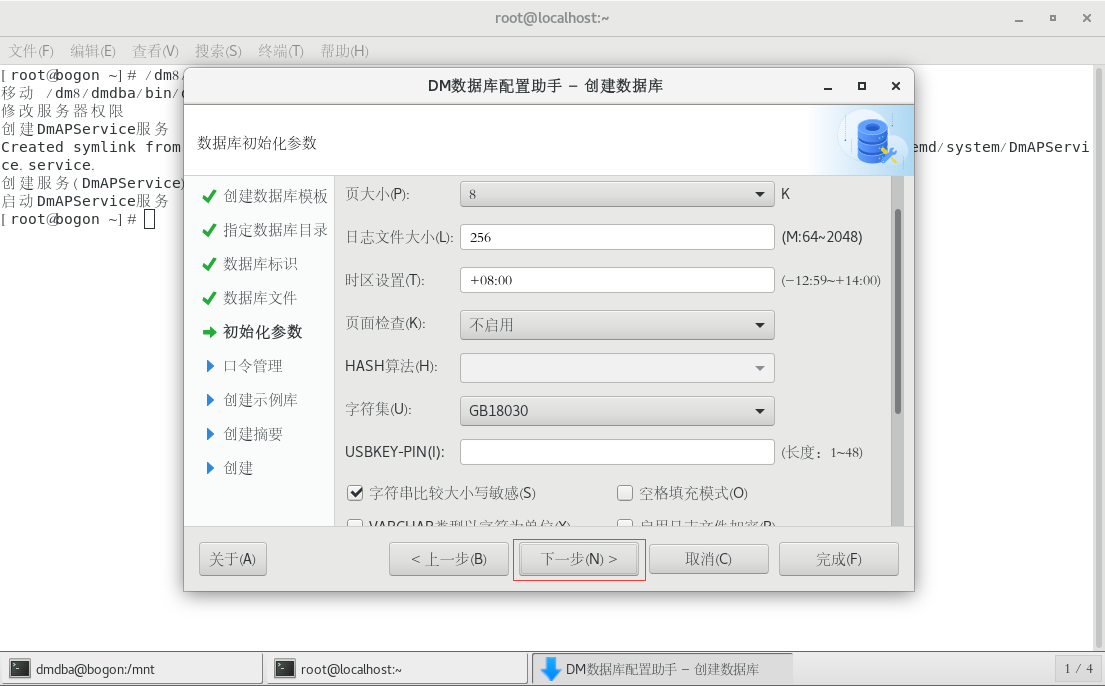
Task: Click terminal icon of dmdba@bogon:/mnt taskbar entry
Action: click(20, 668)
